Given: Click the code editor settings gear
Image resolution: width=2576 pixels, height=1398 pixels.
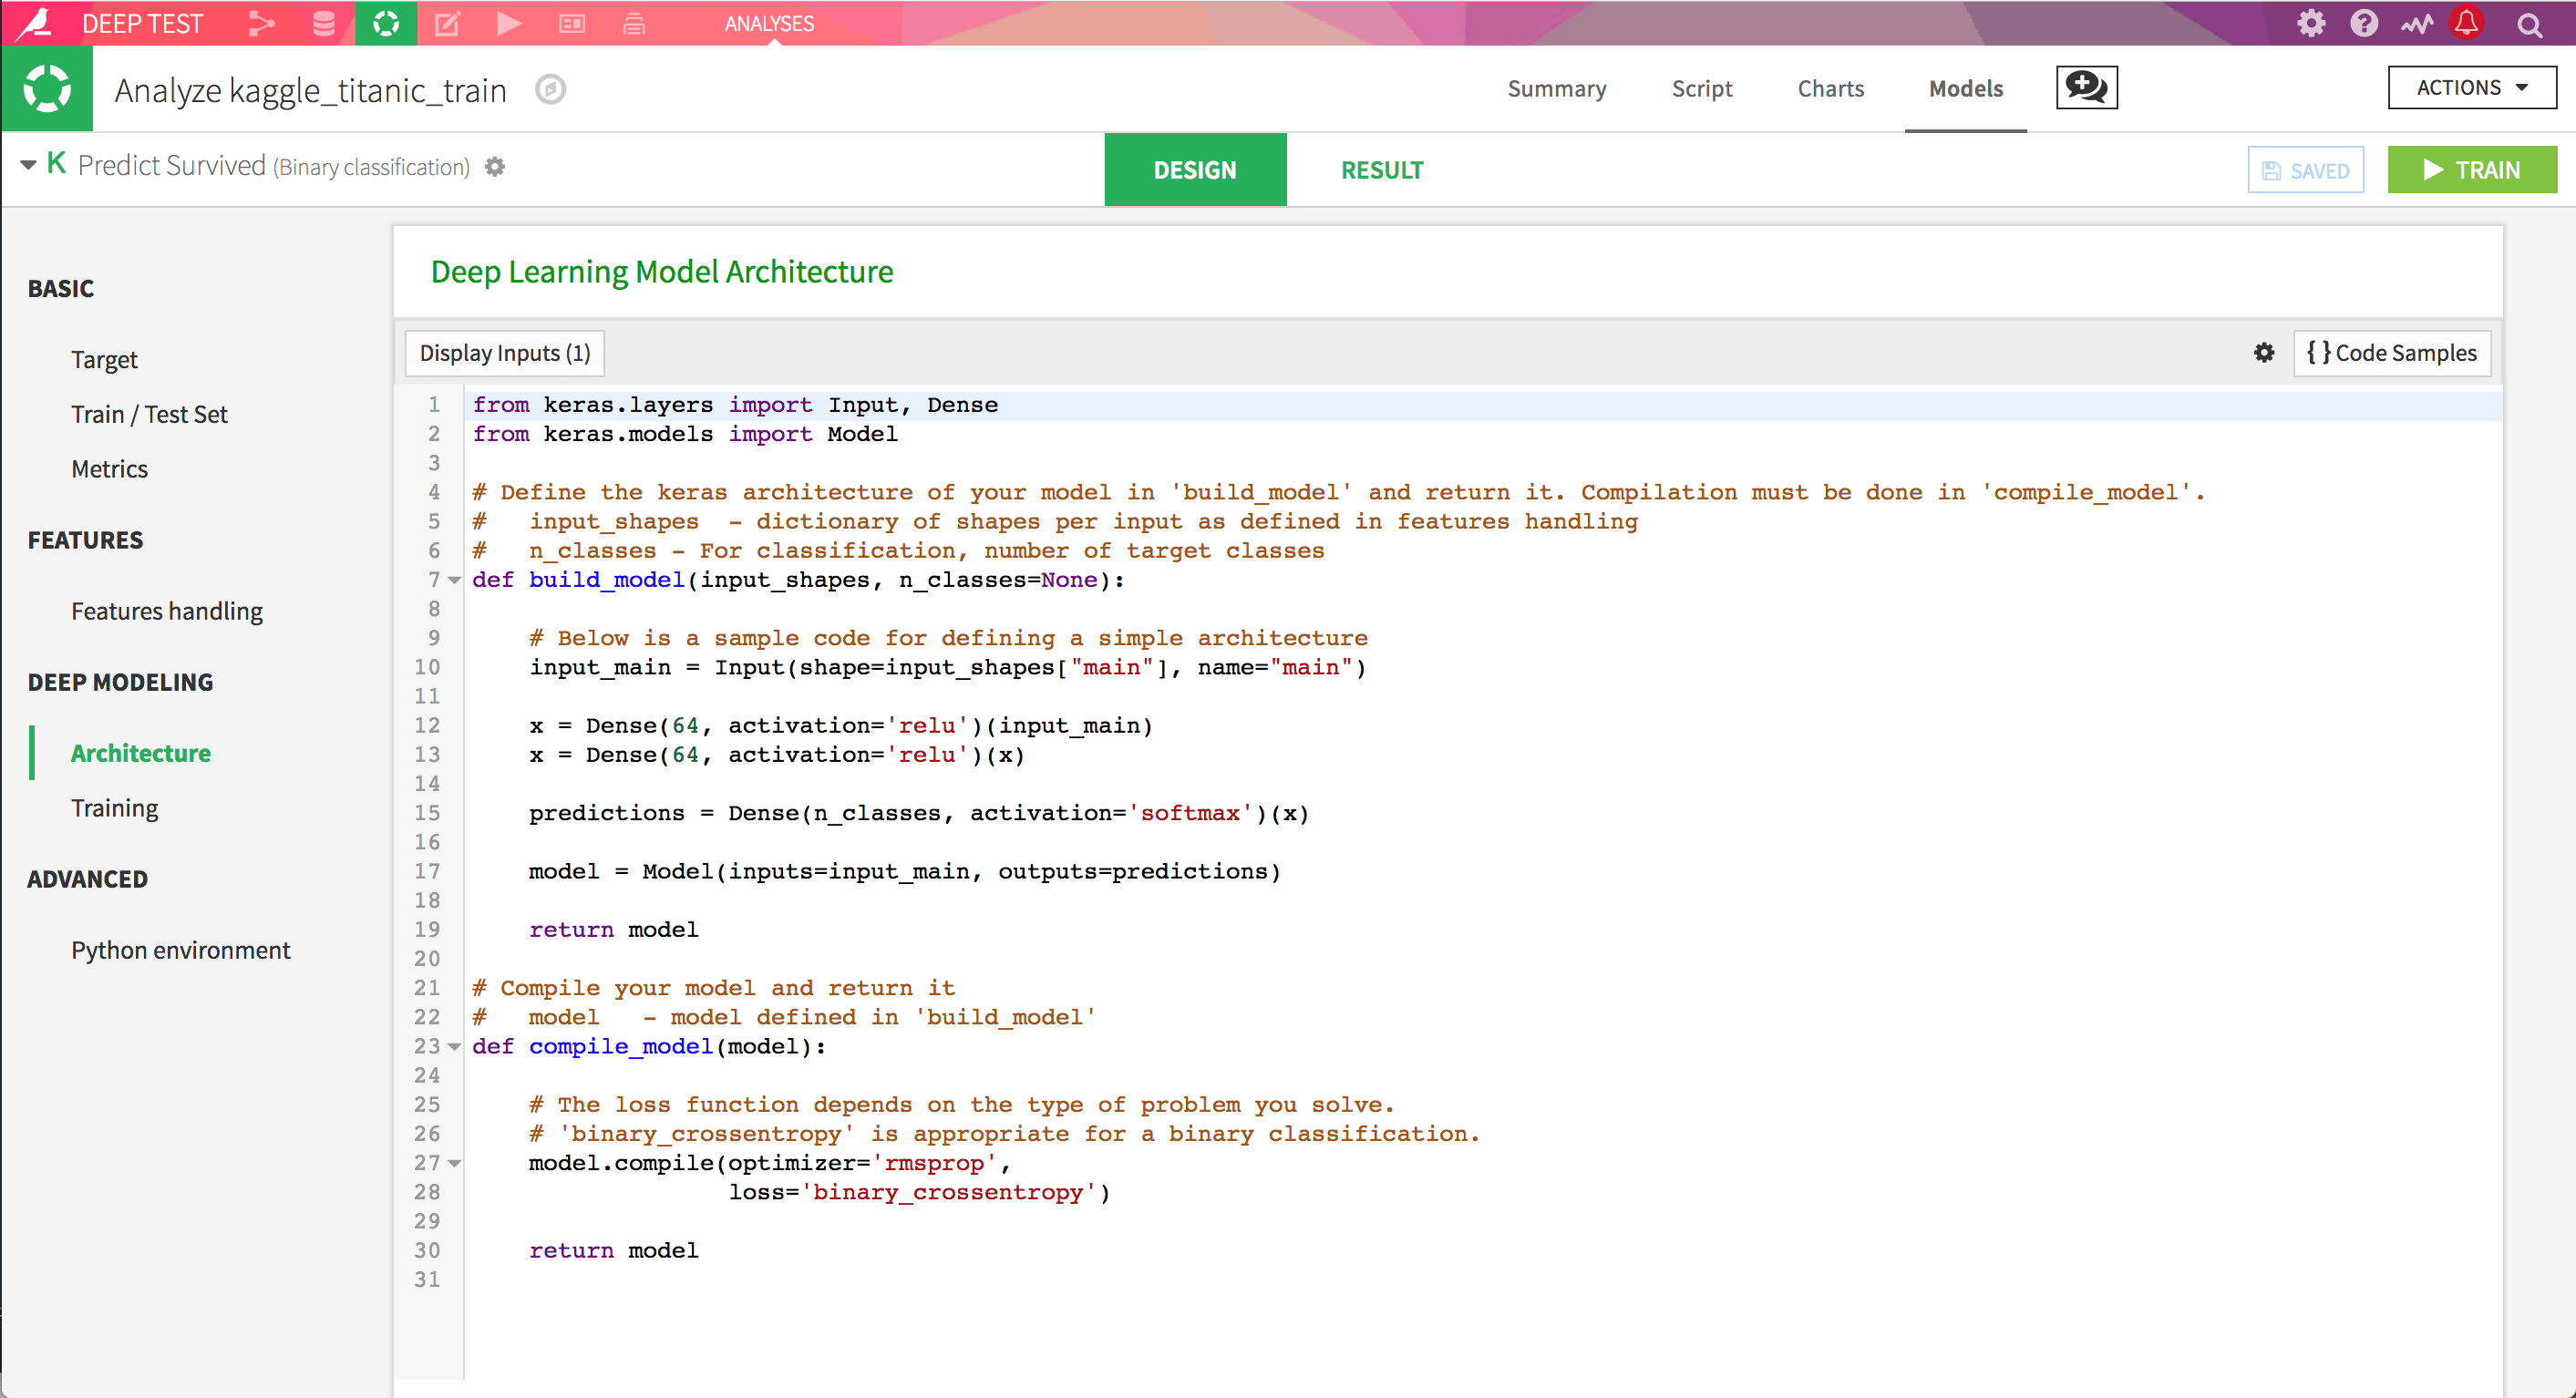Looking at the screenshot, I should [2264, 353].
